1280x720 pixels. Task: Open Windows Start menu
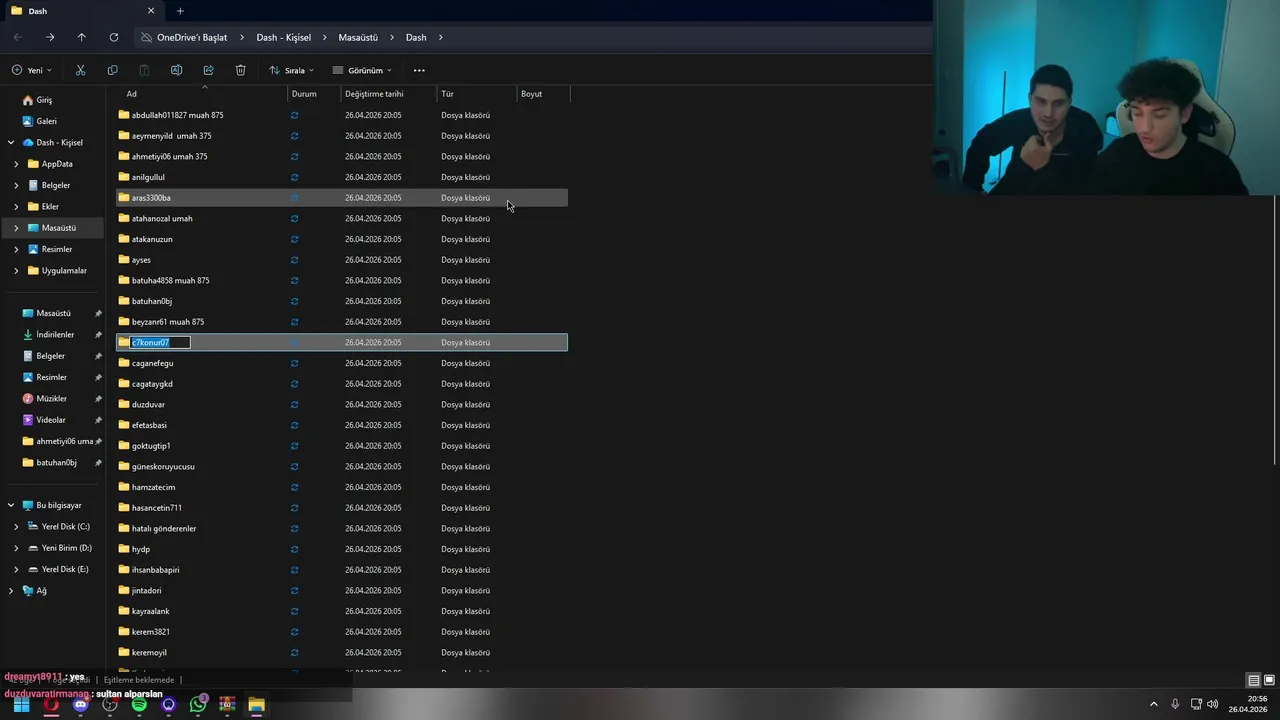[21, 705]
